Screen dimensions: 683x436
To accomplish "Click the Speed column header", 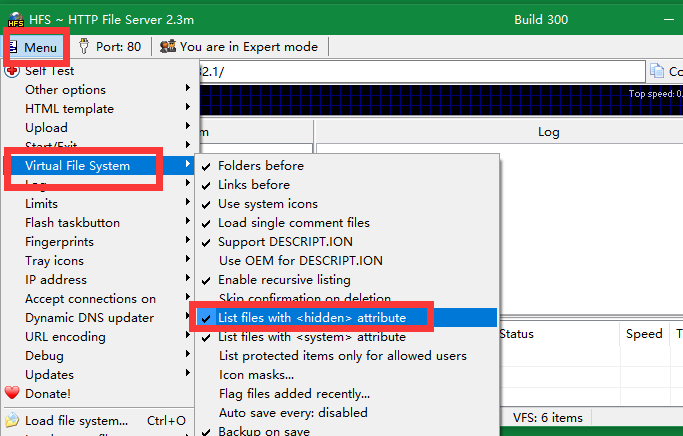I will (x=644, y=334).
